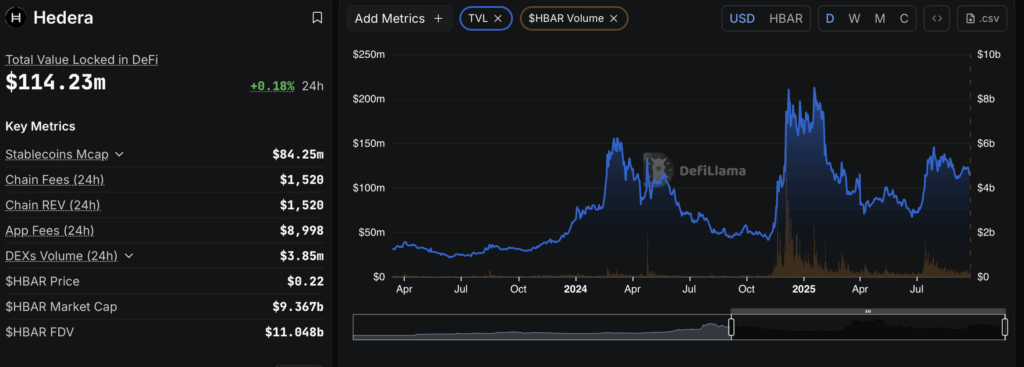Image resolution: width=1024 pixels, height=367 pixels.
Task: Click the $HBAR Market Cap value $9.367b
Action: pyautogui.click(x=298, y=307)
